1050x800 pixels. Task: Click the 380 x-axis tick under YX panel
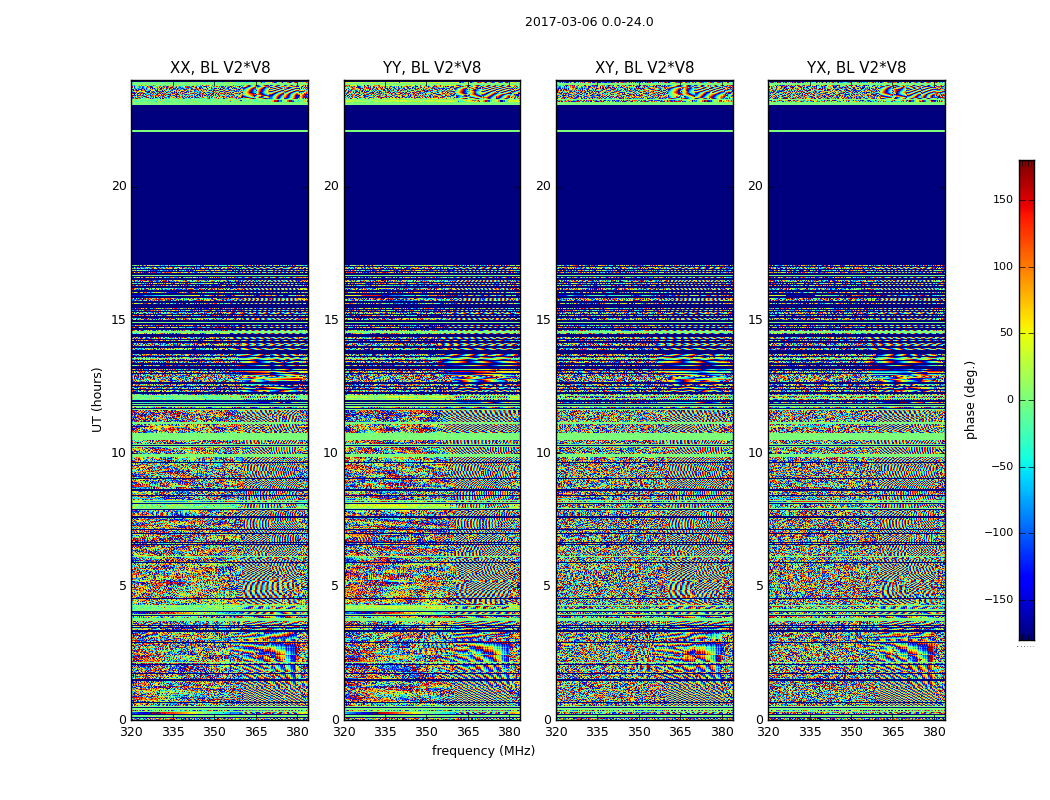click(934, 732)
